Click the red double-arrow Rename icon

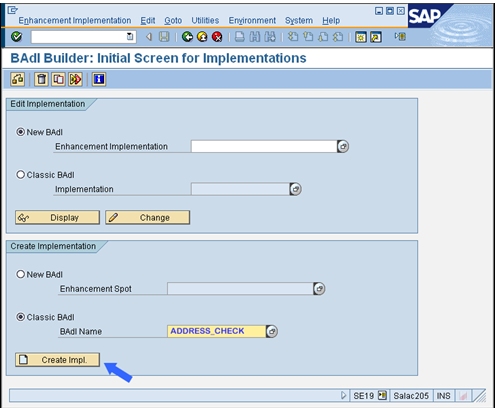click(76, 79)
